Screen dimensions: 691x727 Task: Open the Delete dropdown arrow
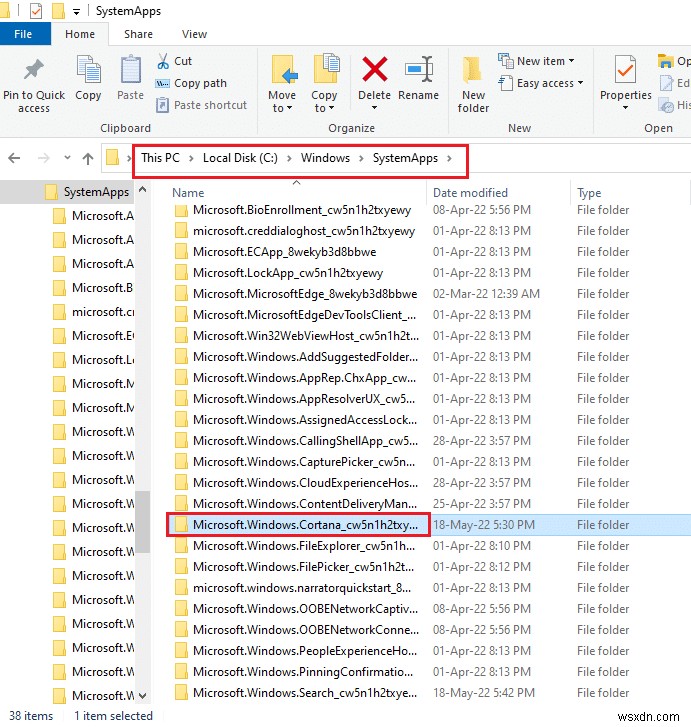click(374, 108)
